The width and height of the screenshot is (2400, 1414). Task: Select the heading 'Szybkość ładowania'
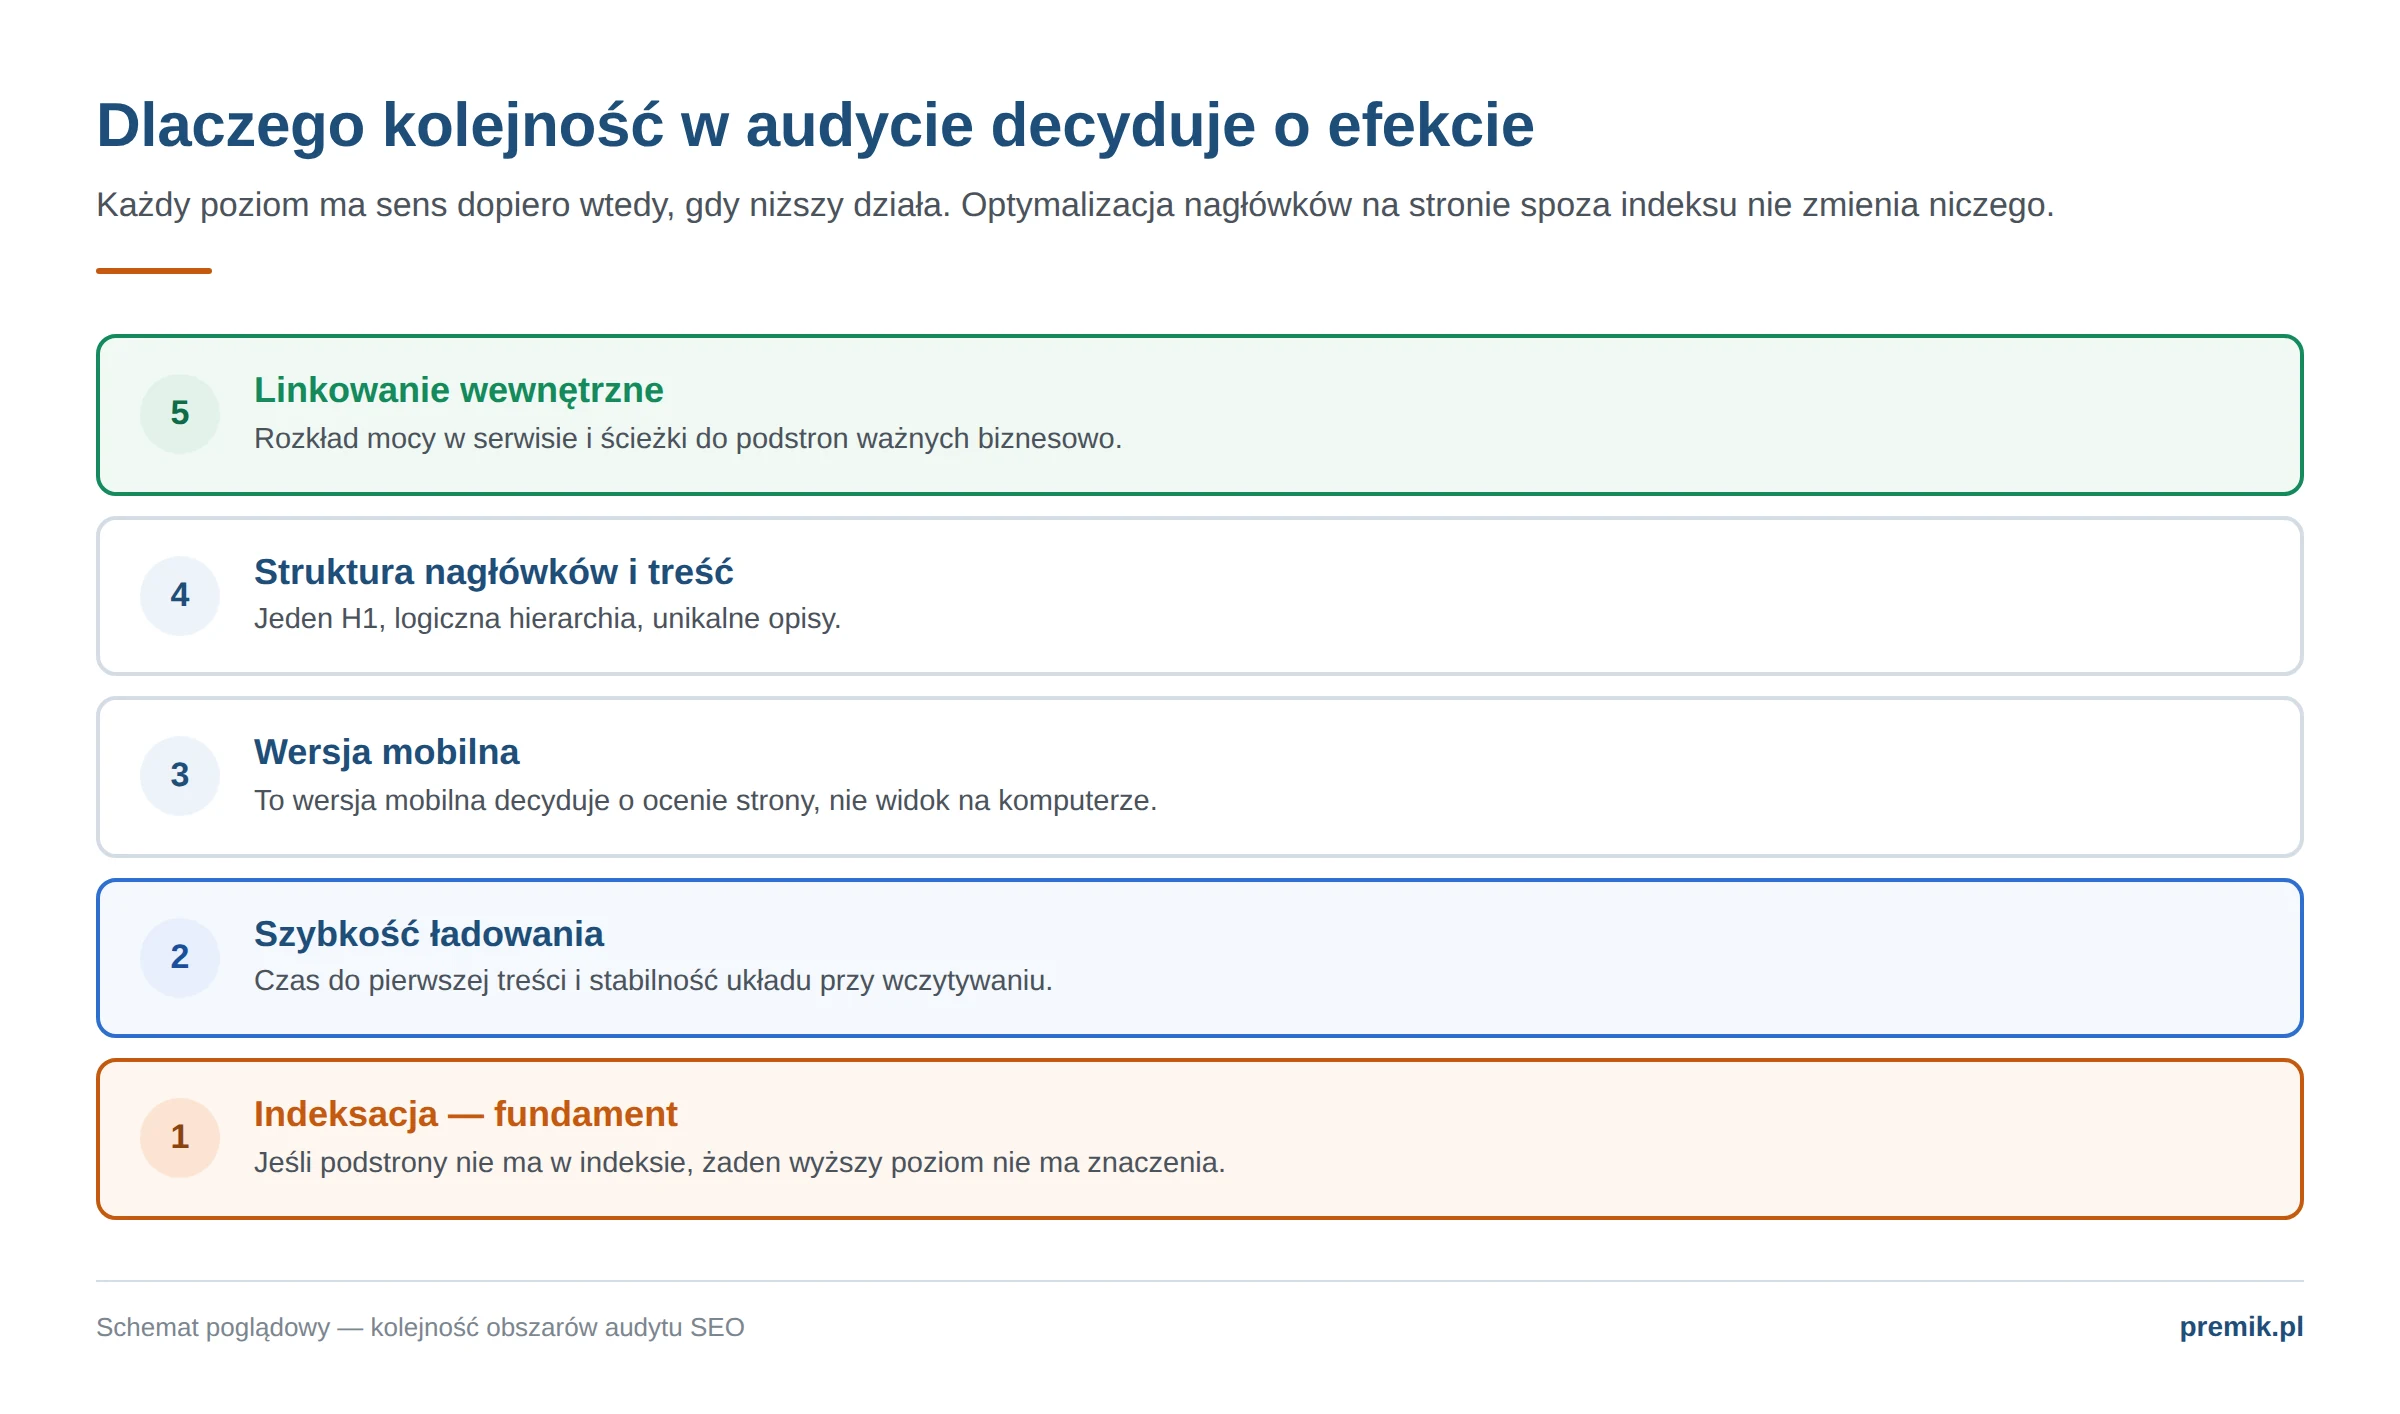(429, 934)
